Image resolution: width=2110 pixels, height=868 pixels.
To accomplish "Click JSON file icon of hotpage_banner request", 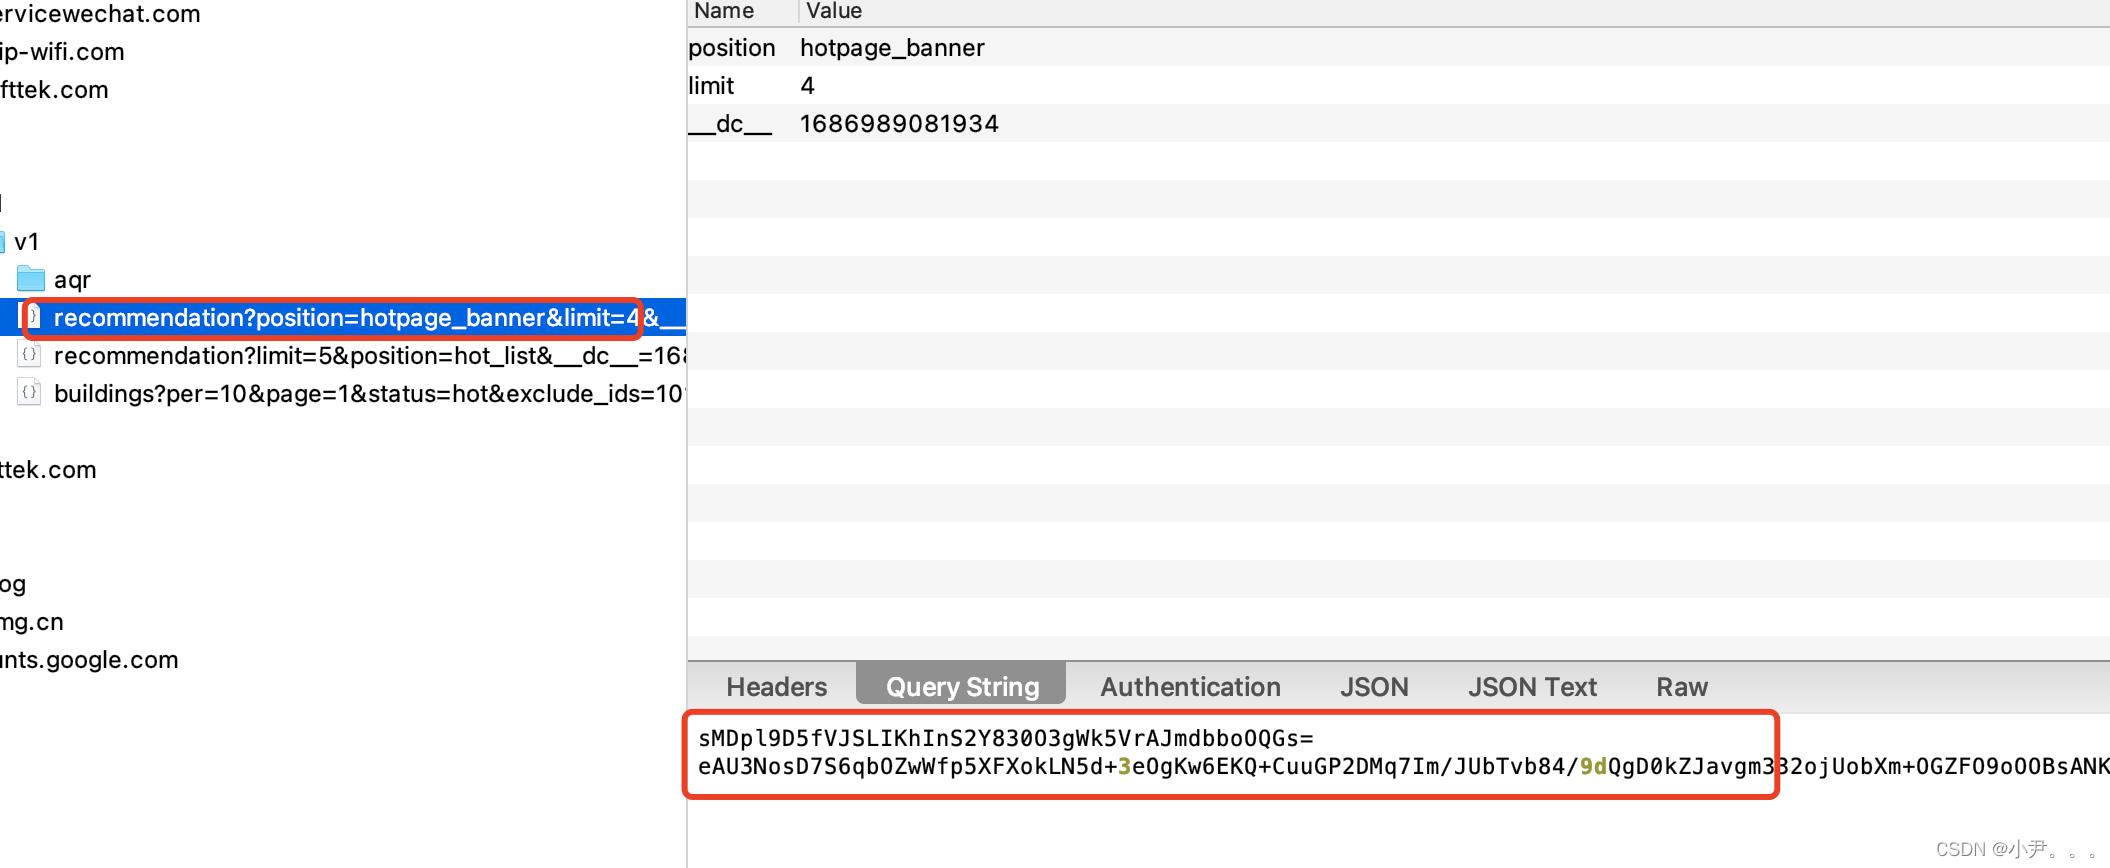I will point(33,317).
